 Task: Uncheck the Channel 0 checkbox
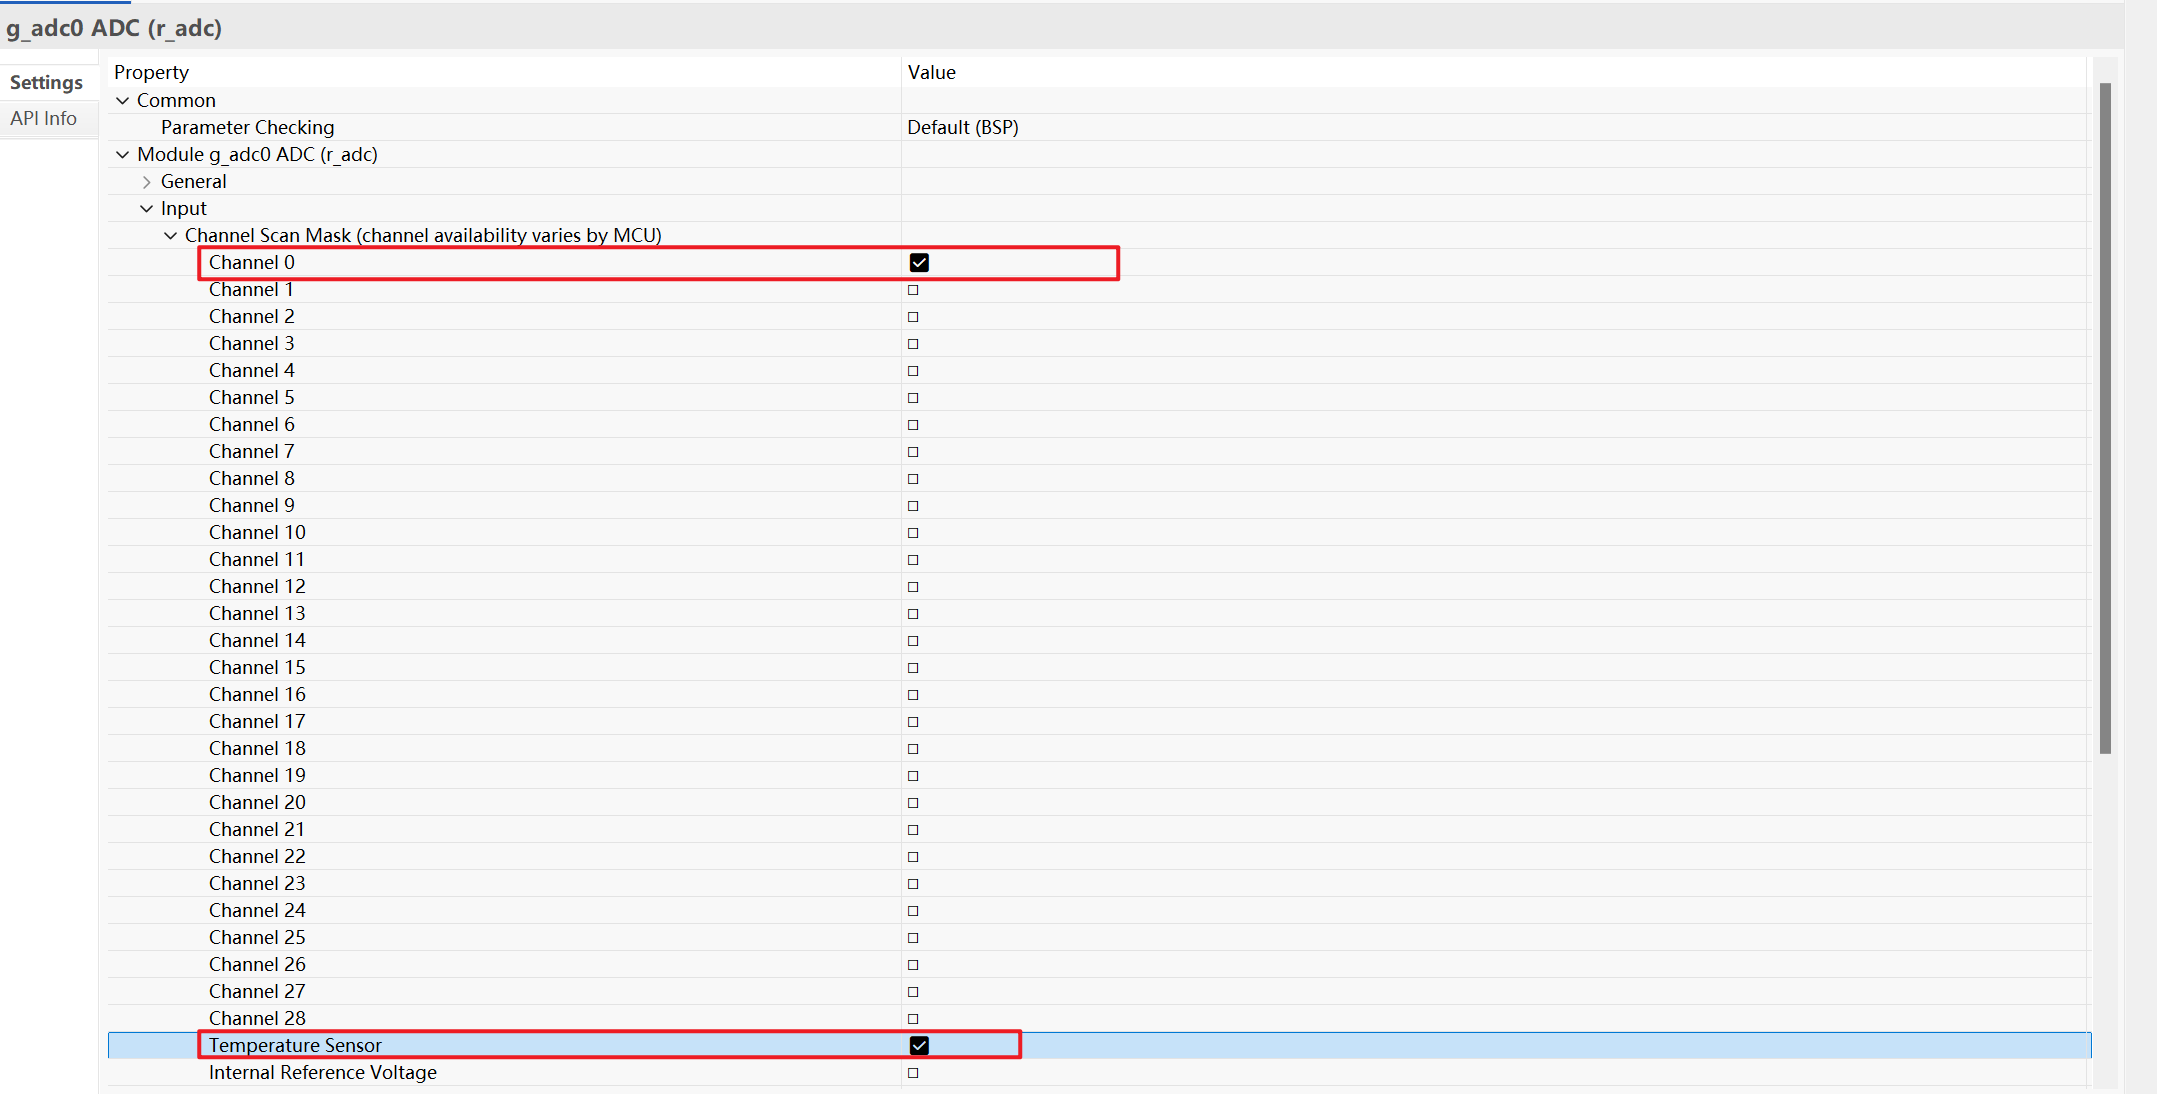pyautogui.click(x=919, y=262)
